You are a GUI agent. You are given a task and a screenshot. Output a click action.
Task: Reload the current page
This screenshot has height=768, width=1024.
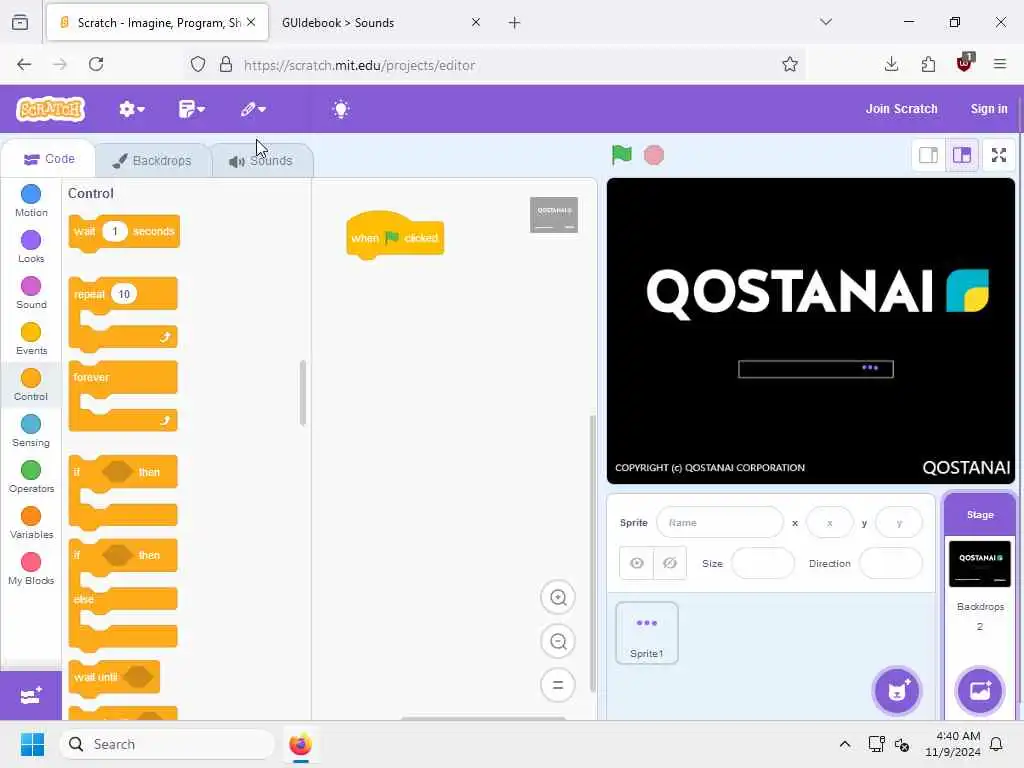[x=96, y=64]
